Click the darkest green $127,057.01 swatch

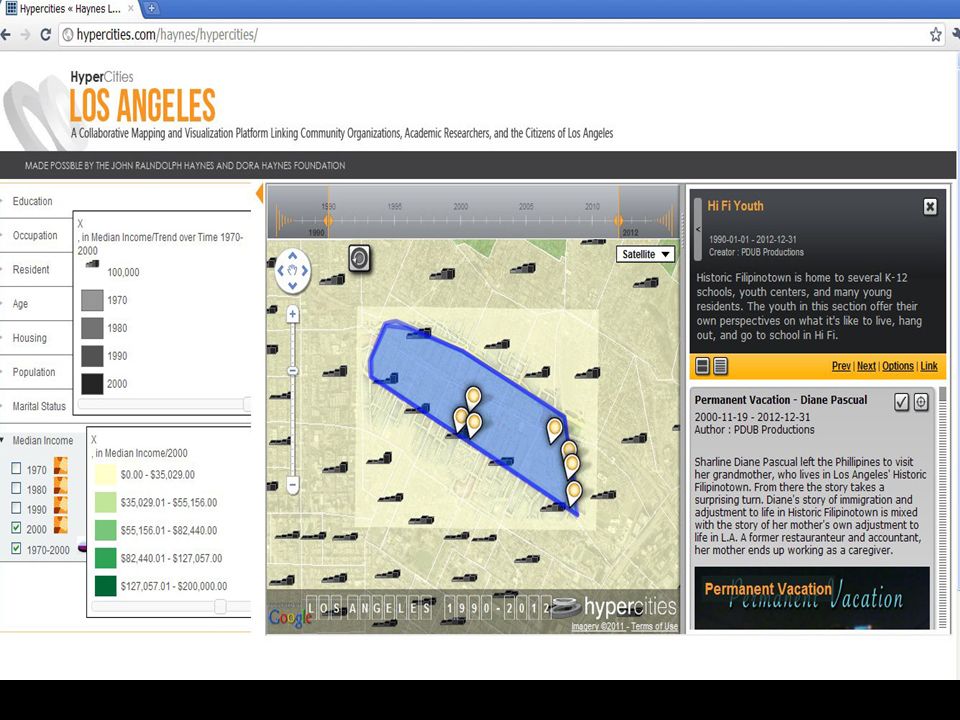(x=105, y=586)
